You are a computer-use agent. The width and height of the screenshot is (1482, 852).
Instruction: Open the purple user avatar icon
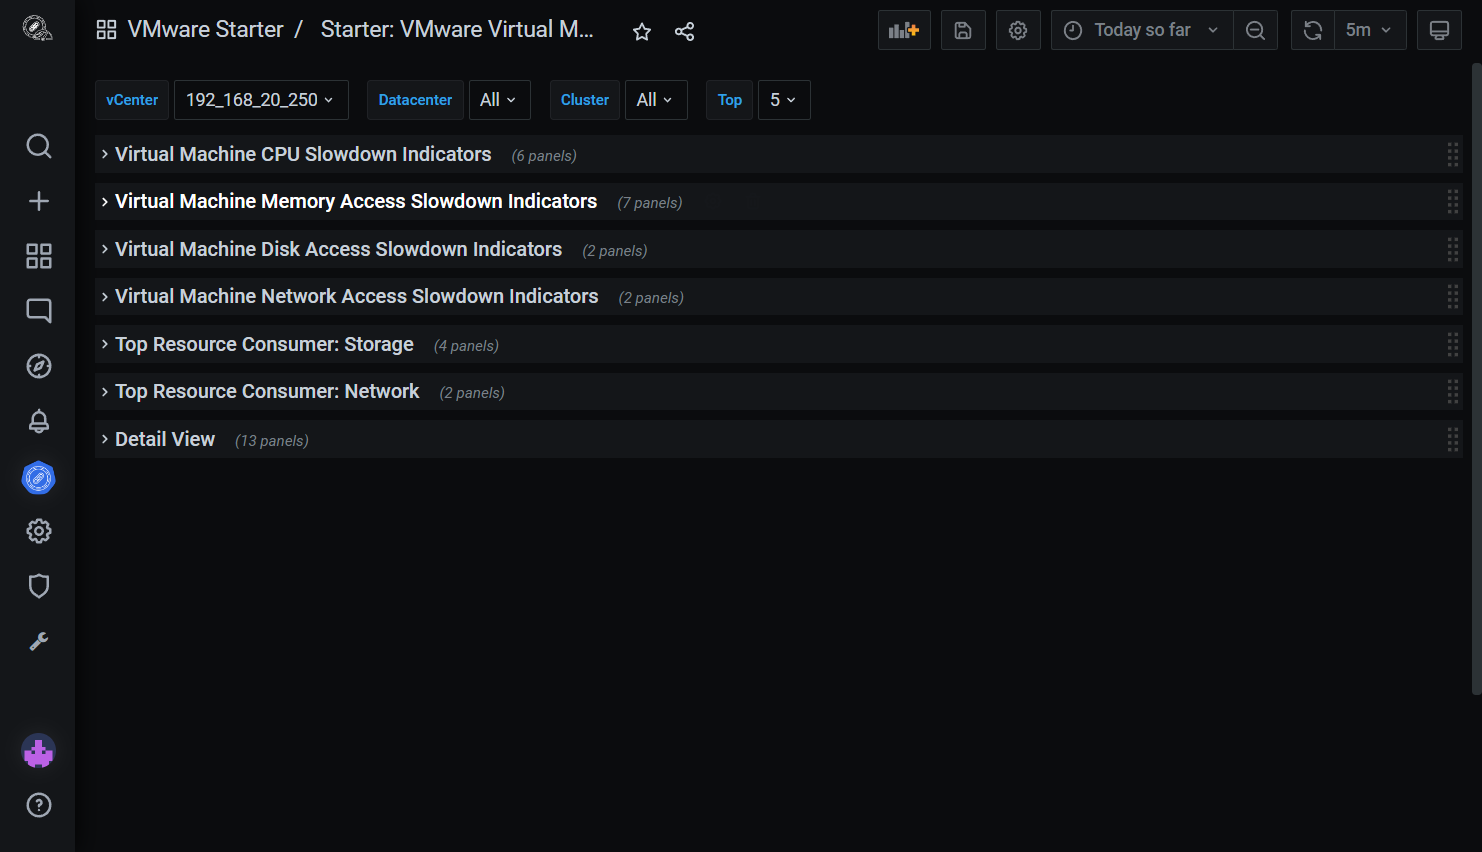pos(38,751)
